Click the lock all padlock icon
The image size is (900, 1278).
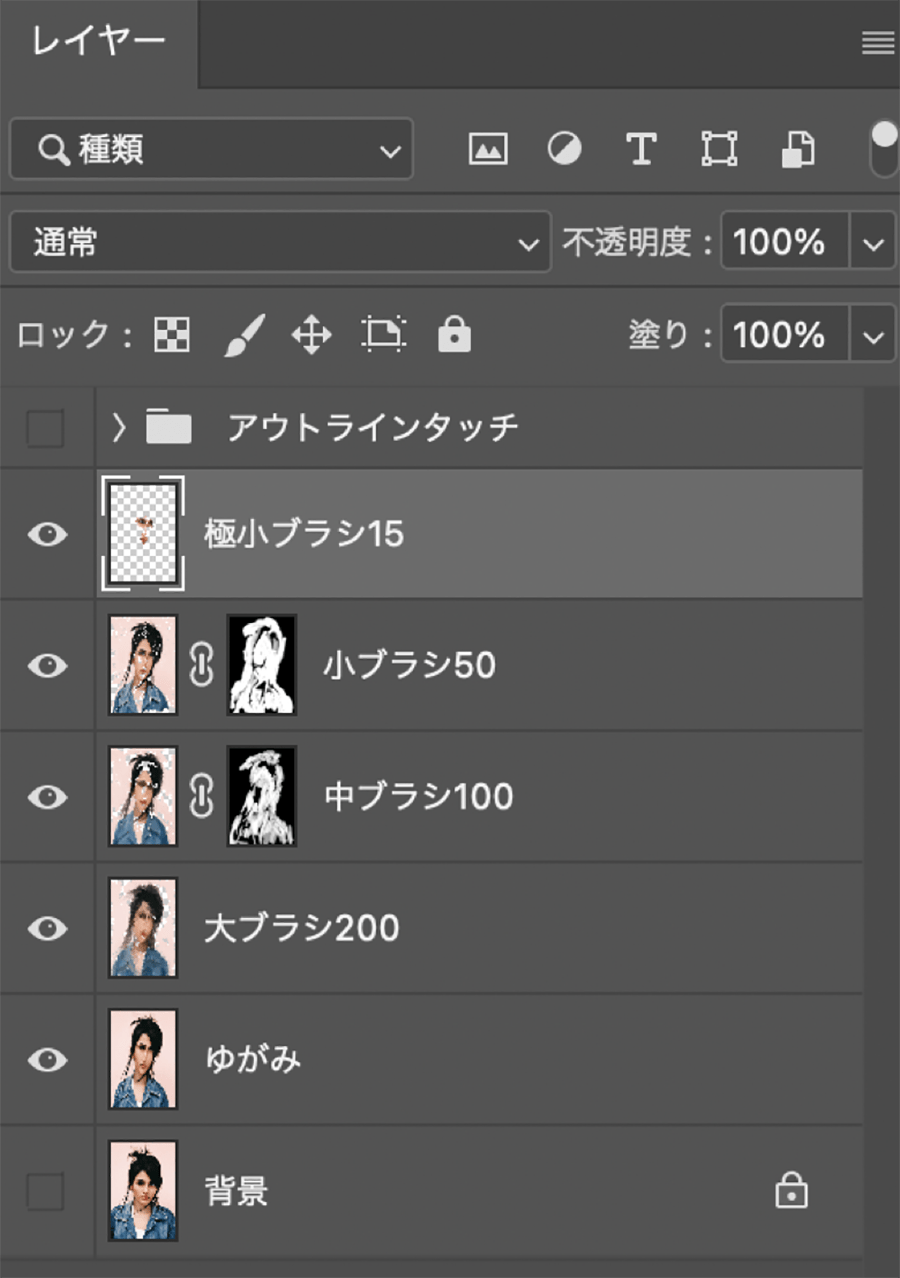click(454, 336)
